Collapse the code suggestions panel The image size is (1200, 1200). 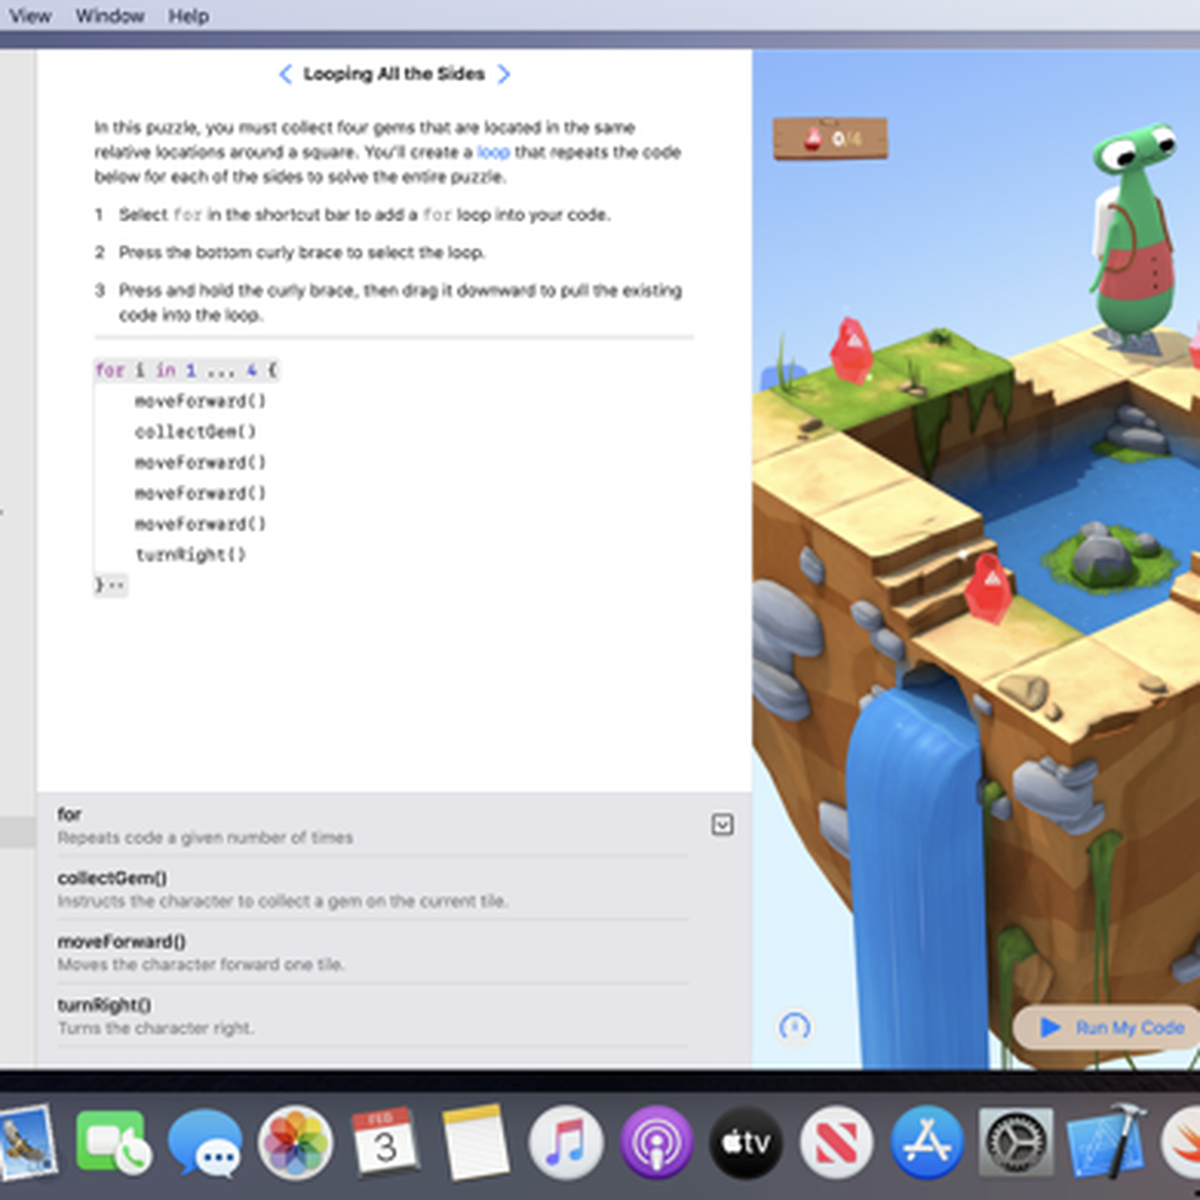click(722, 824)
